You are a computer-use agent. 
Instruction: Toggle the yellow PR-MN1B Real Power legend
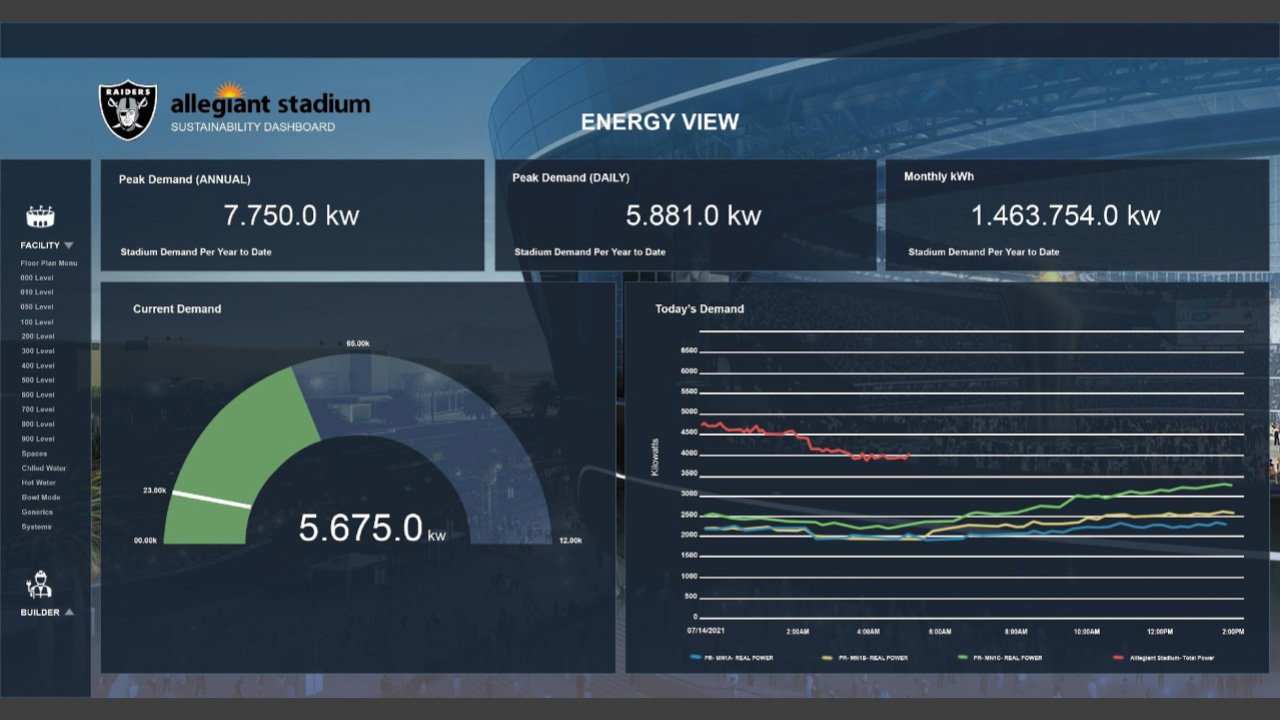[x=864, y=658]
